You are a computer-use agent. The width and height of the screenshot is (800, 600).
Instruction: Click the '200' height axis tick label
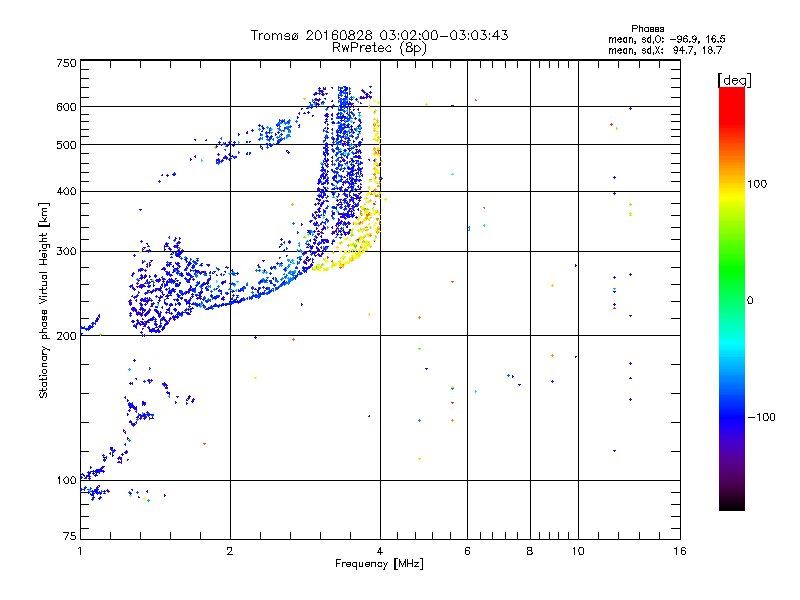[x=66, y=336]
